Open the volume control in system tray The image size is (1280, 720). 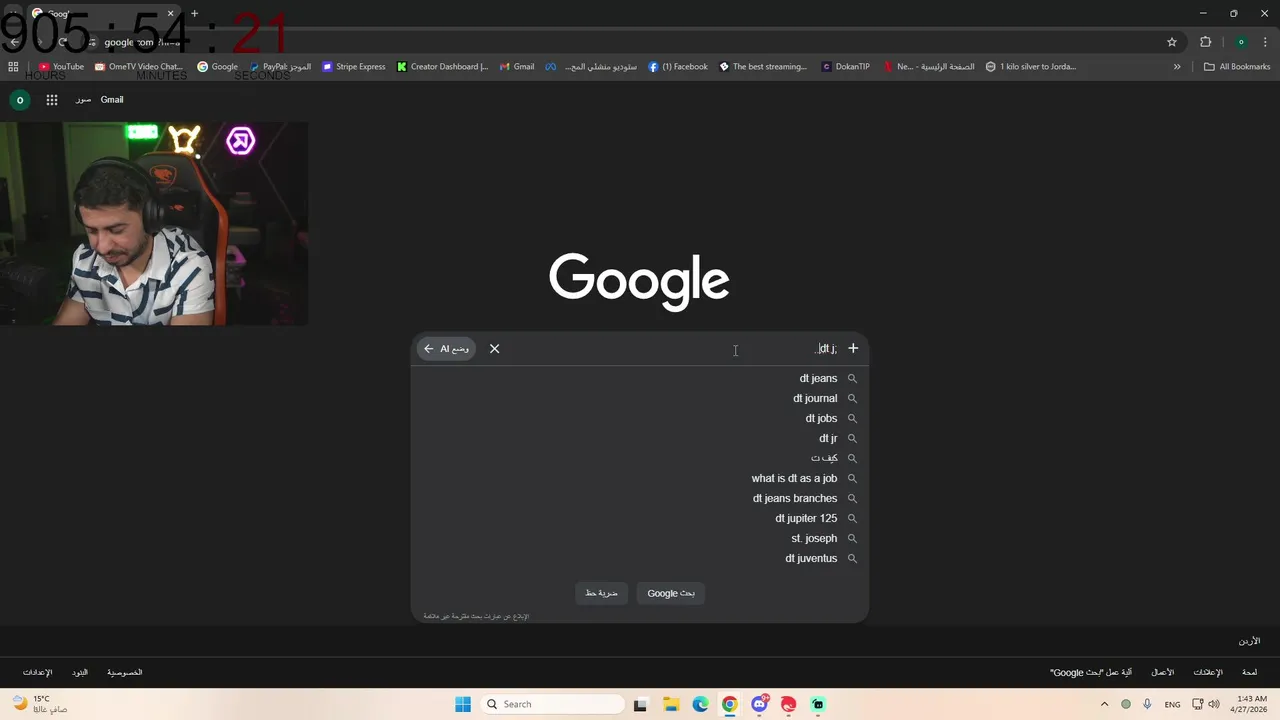[x=1214, y=704]
